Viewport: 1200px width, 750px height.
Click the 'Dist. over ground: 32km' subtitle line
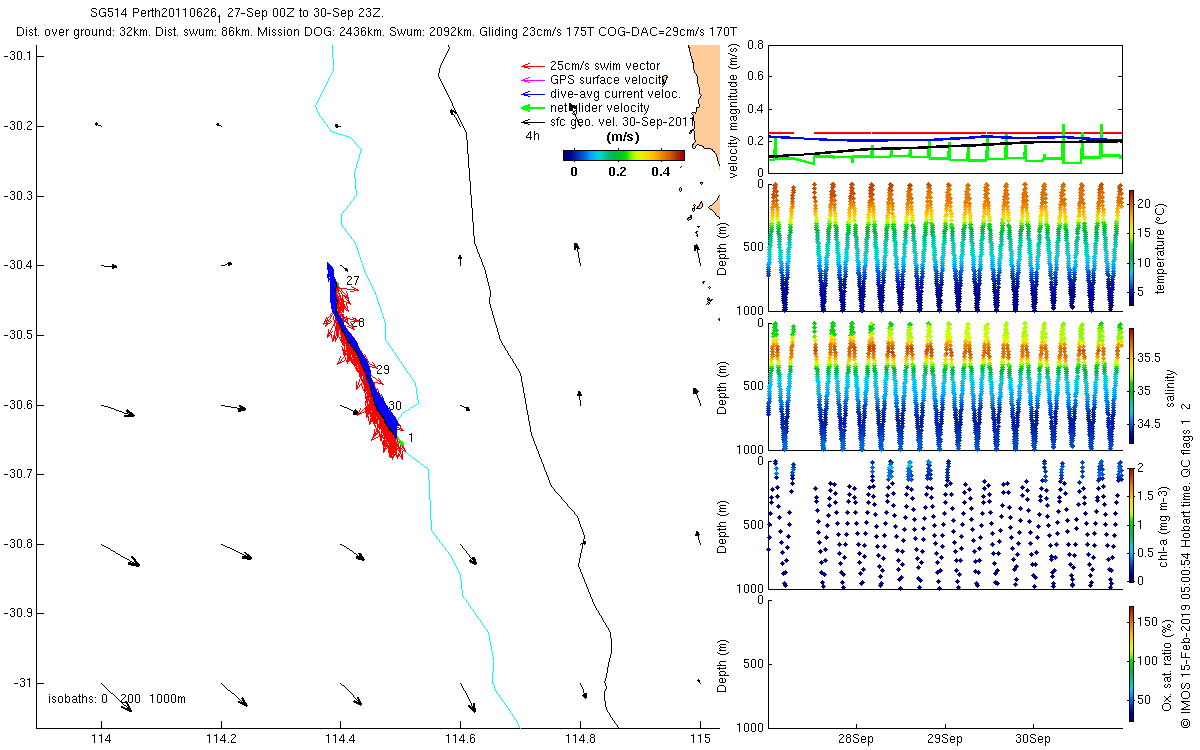click(378, 33)
